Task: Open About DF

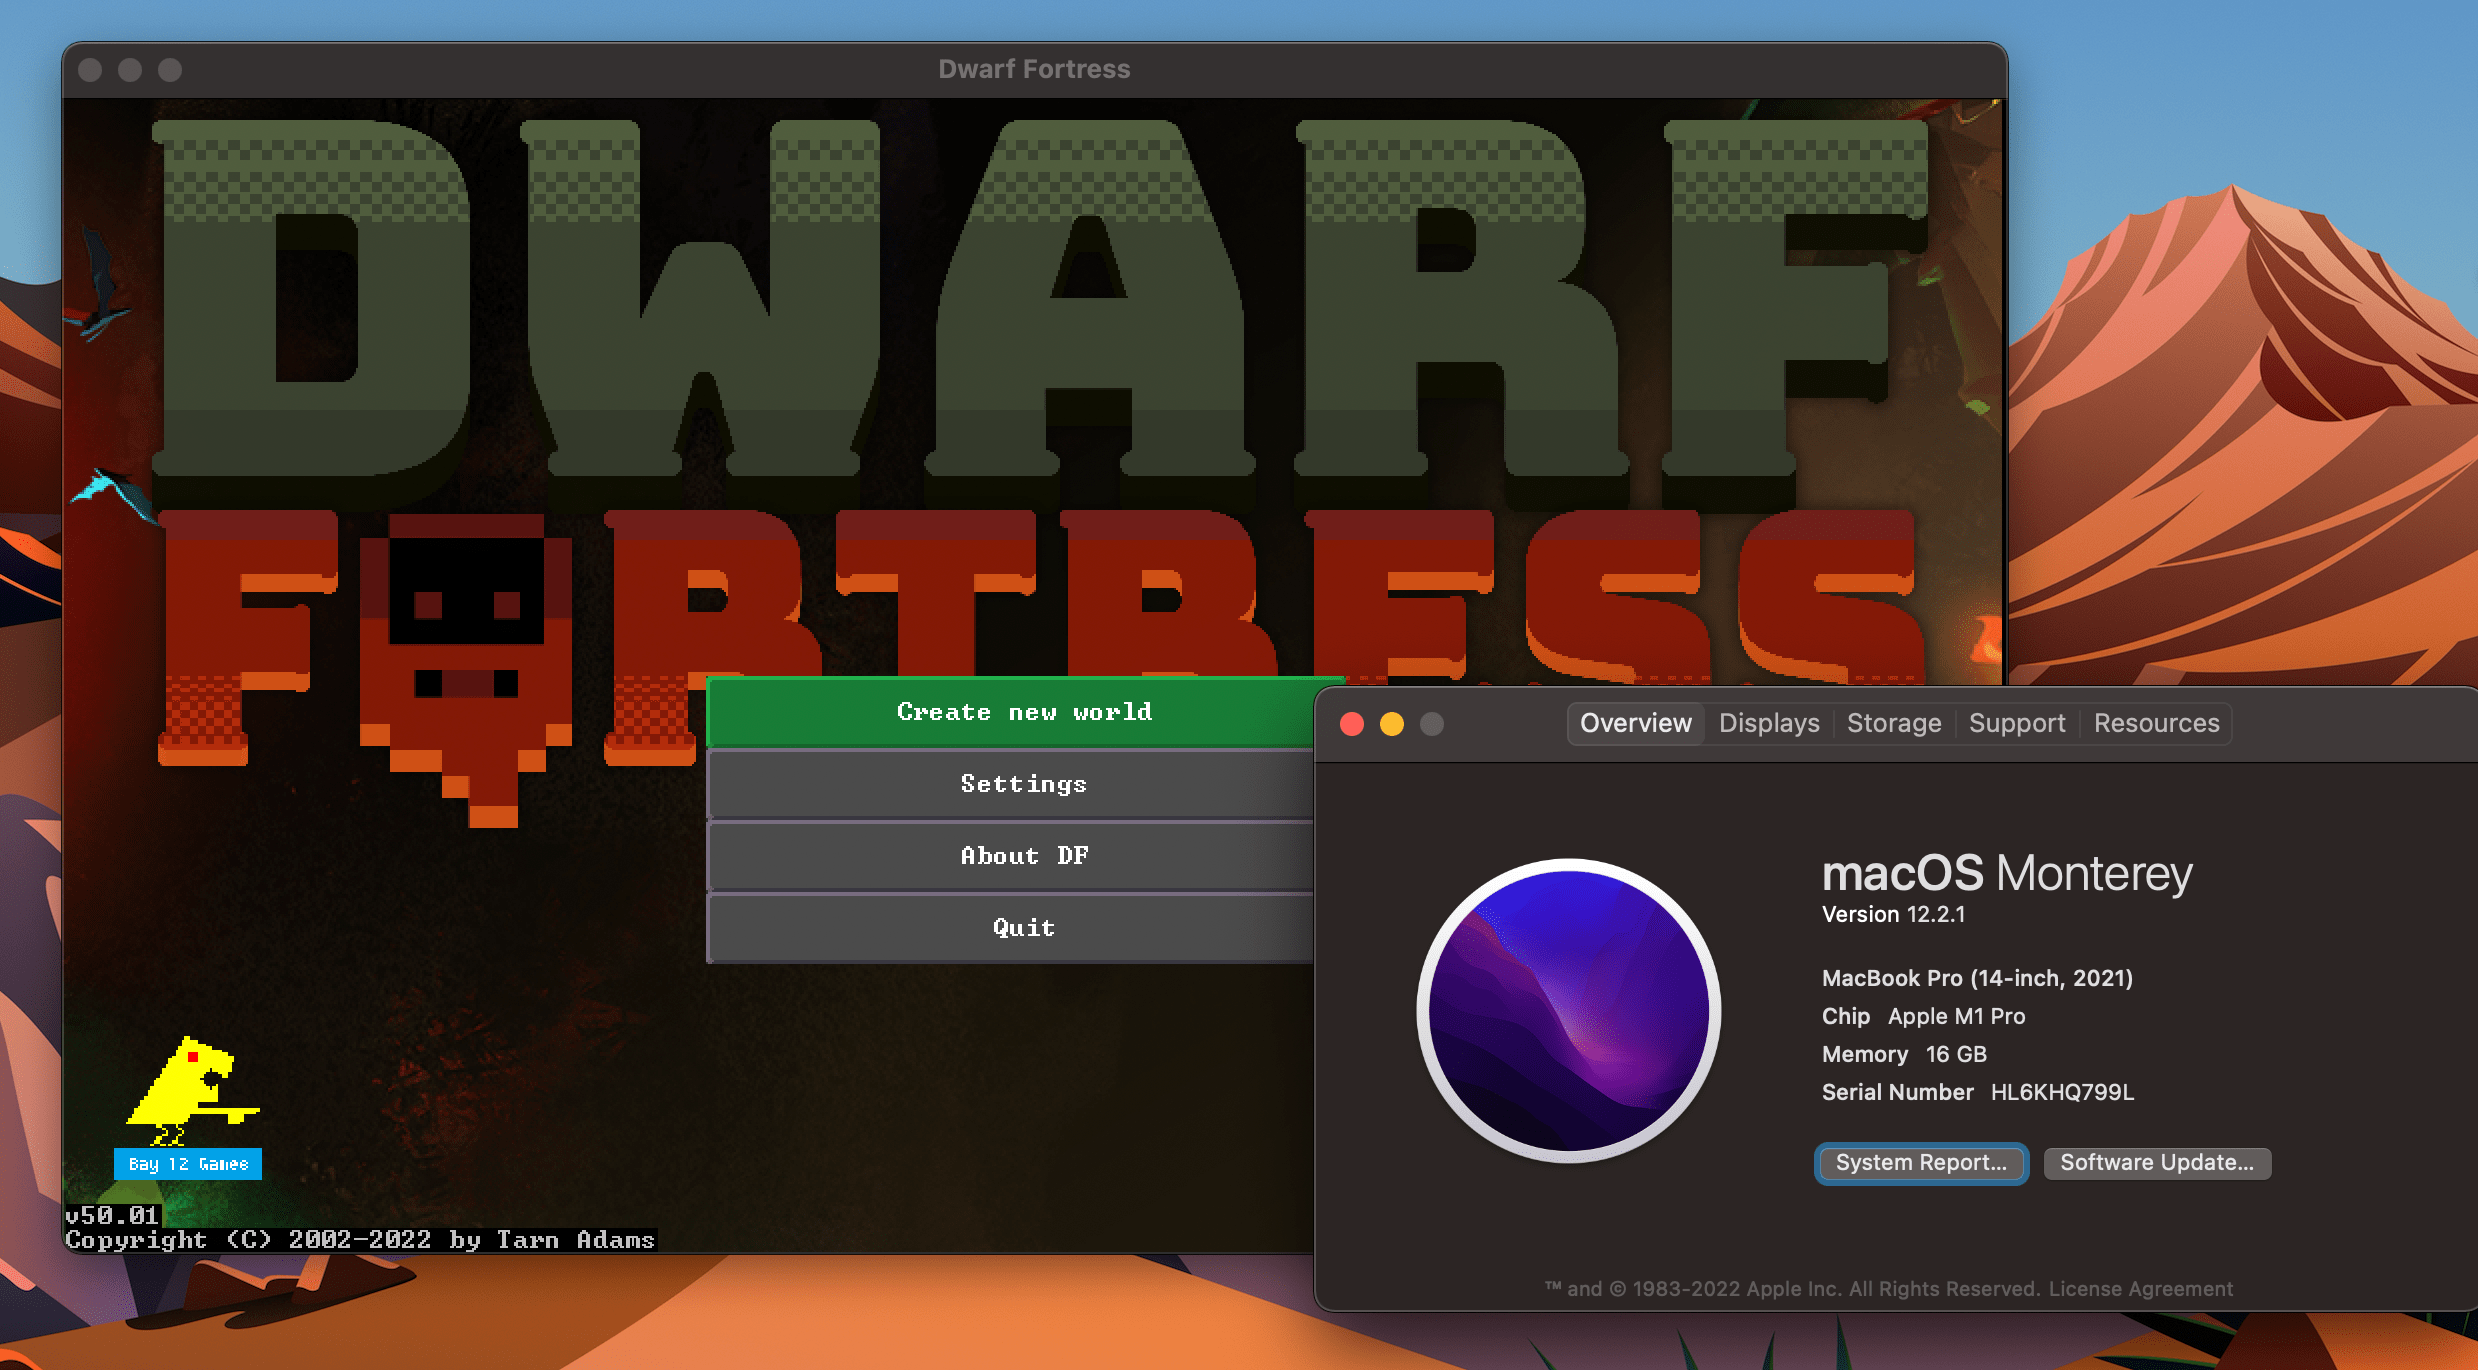Action: (1022, 855)
